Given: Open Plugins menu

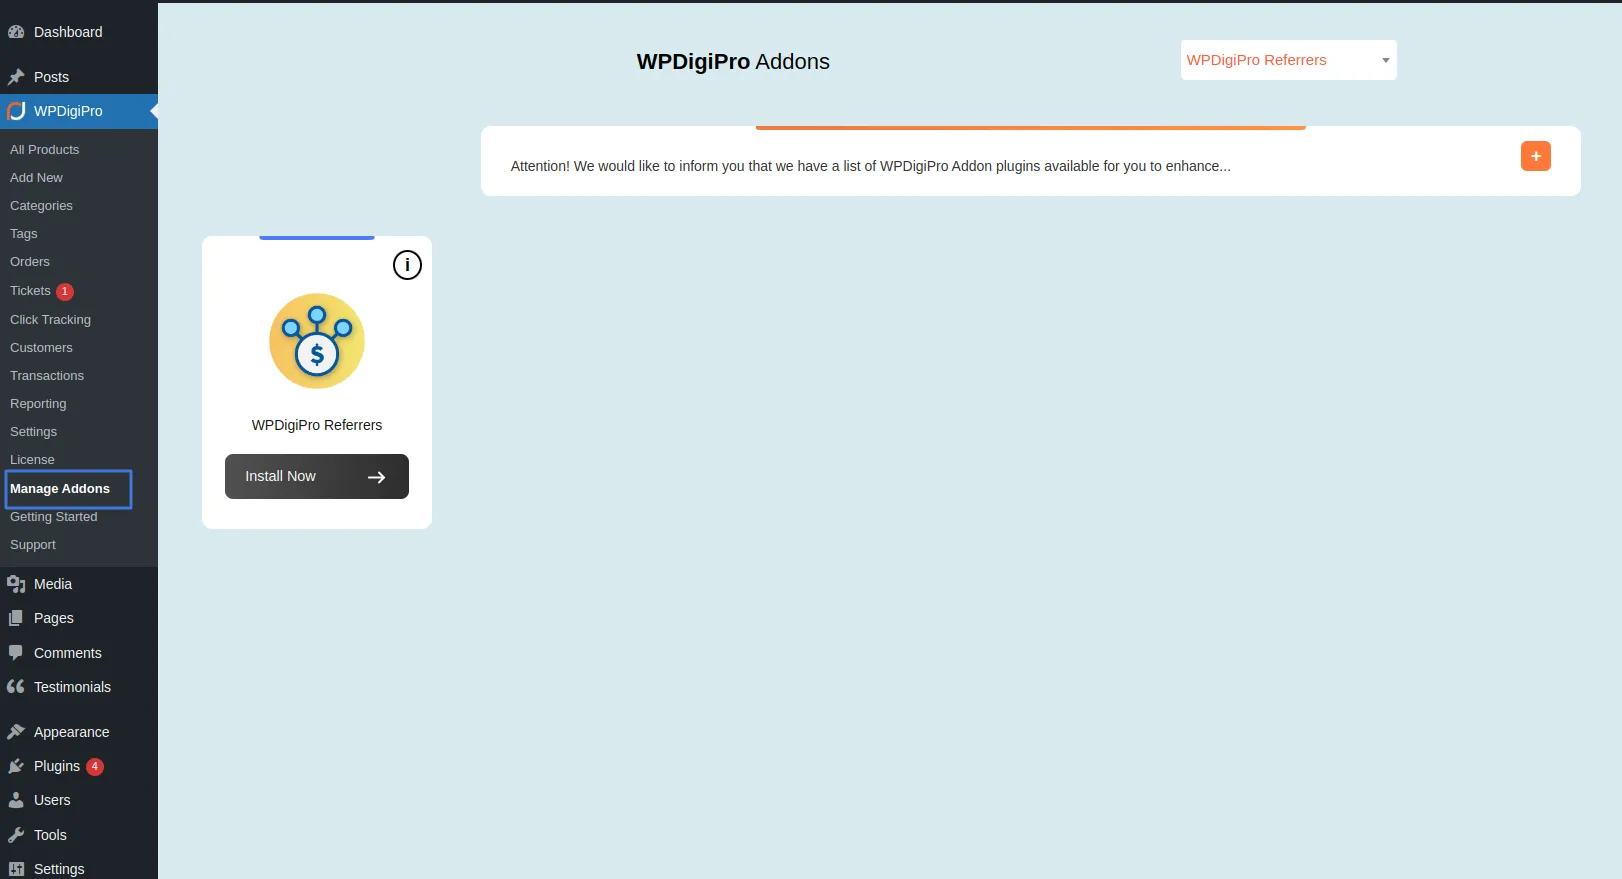Looking at the screenshot, I should point(57,766).
